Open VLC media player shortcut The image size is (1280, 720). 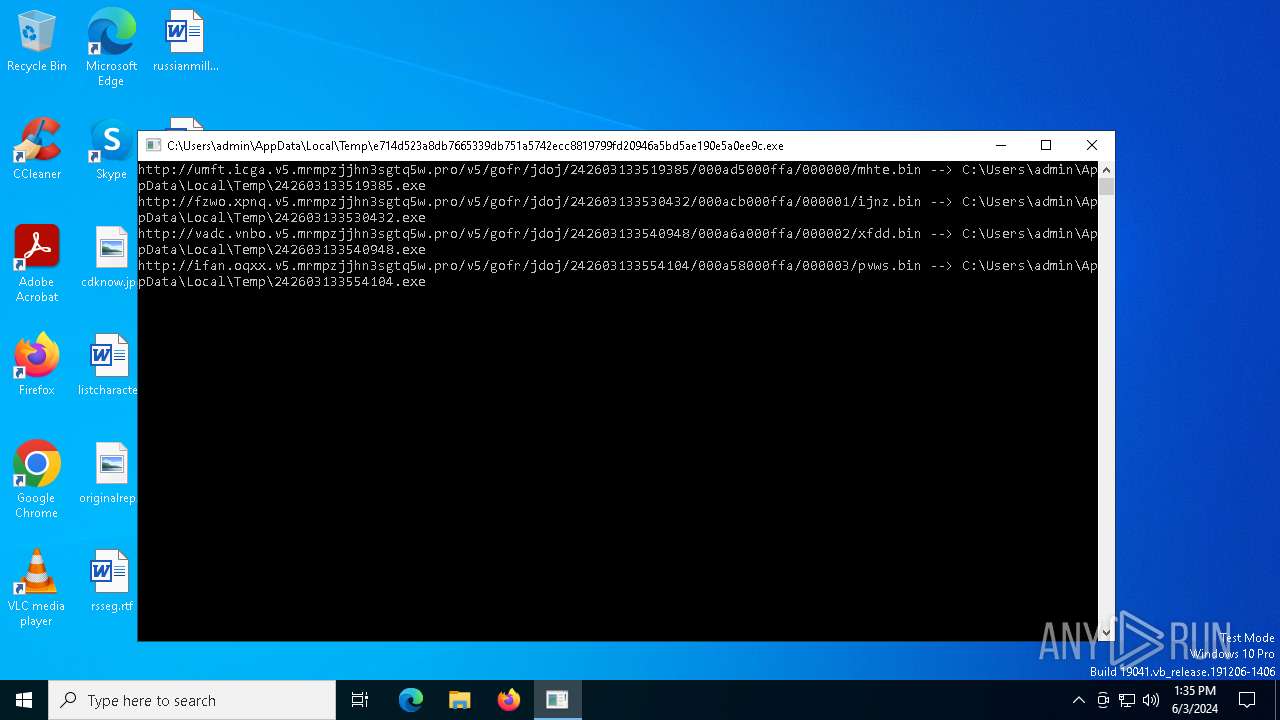[x=37, y=588]
